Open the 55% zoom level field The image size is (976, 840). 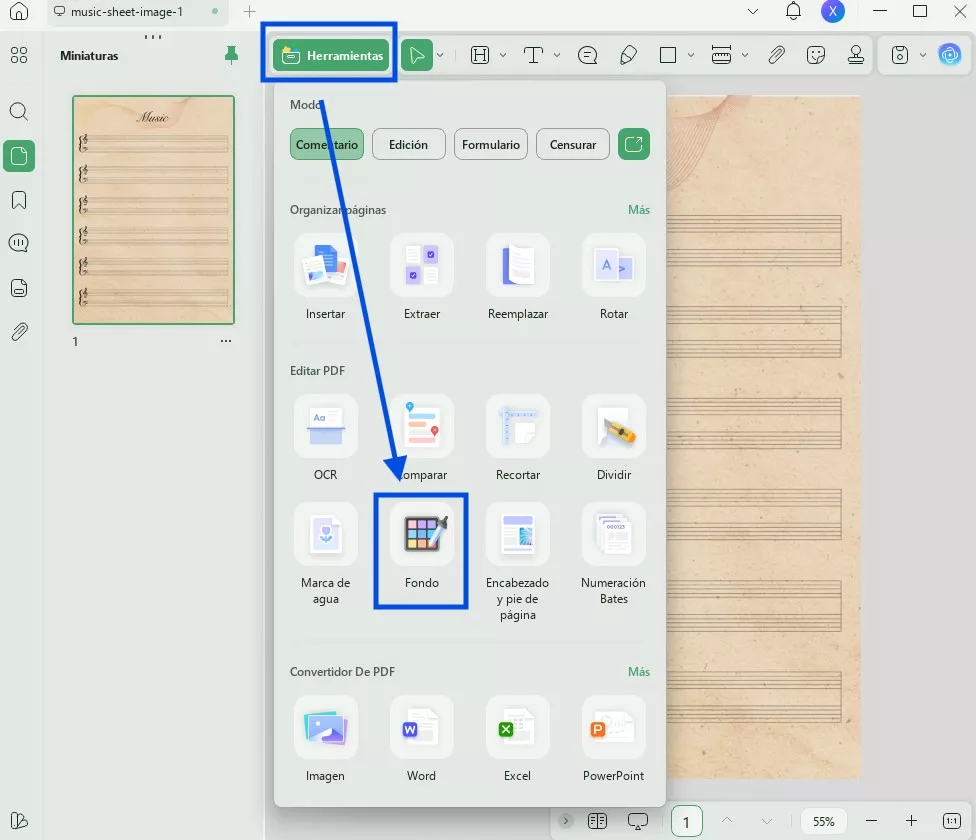824,821
